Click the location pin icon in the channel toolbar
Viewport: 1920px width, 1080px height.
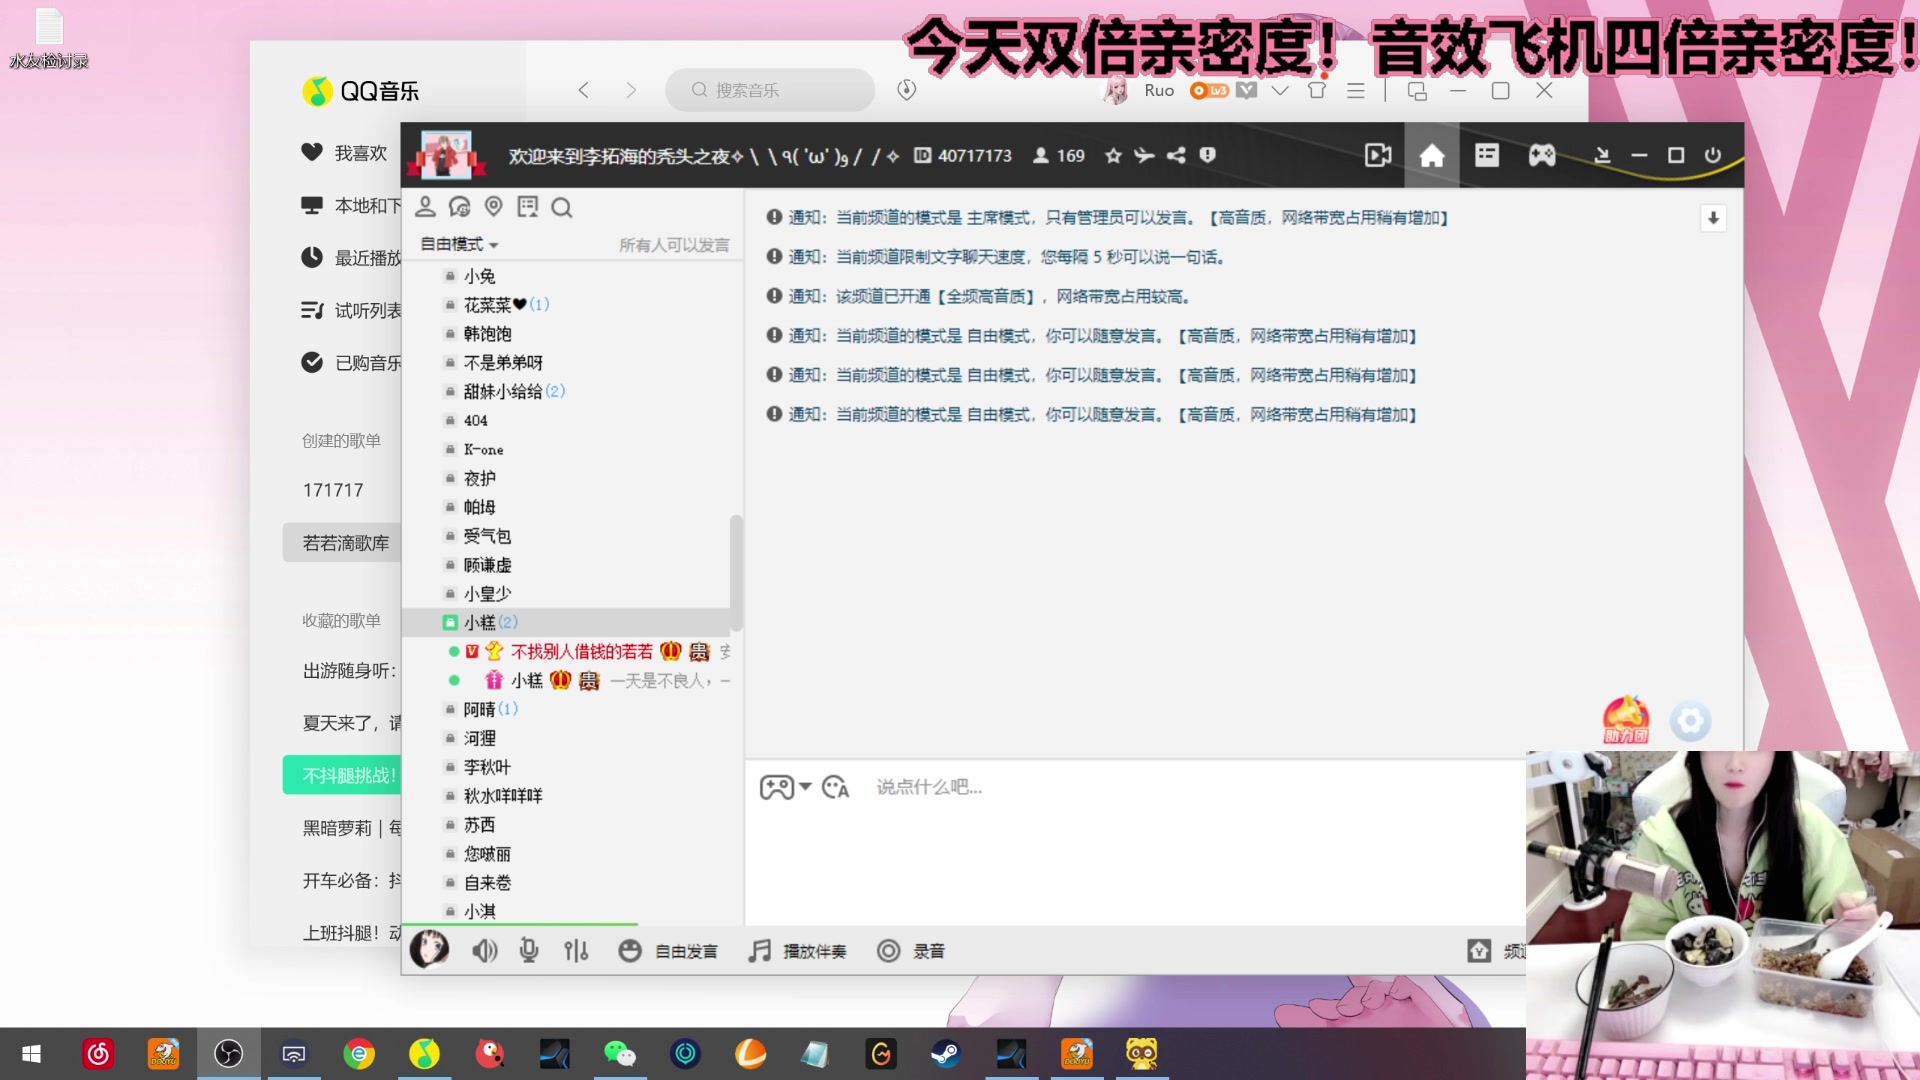click(x=493, y=207)
